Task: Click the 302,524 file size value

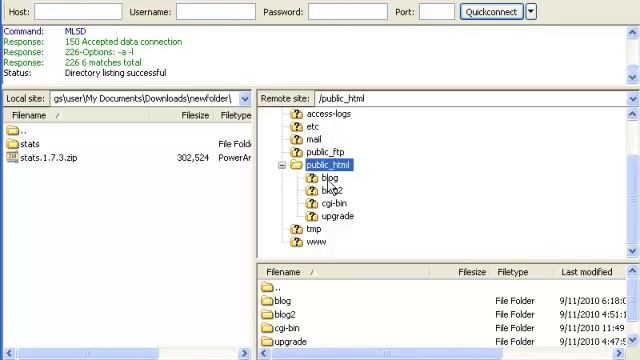Action: pos(193,158)
